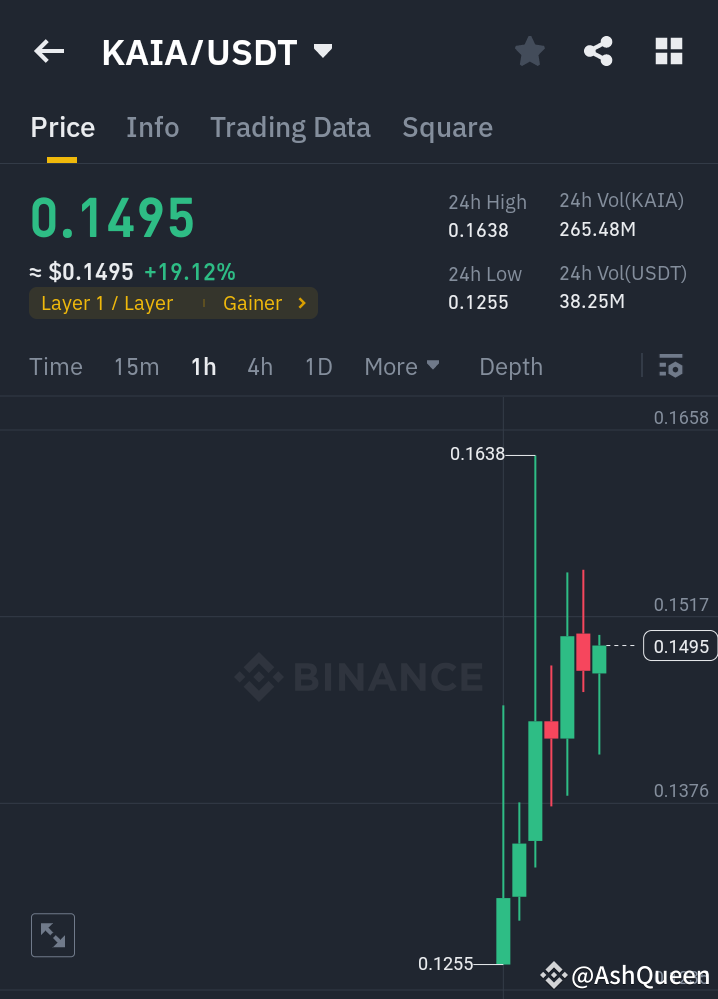Open the trading pair selector dropdown
Screen dimensions: 718x999
[x=322, y=51]
